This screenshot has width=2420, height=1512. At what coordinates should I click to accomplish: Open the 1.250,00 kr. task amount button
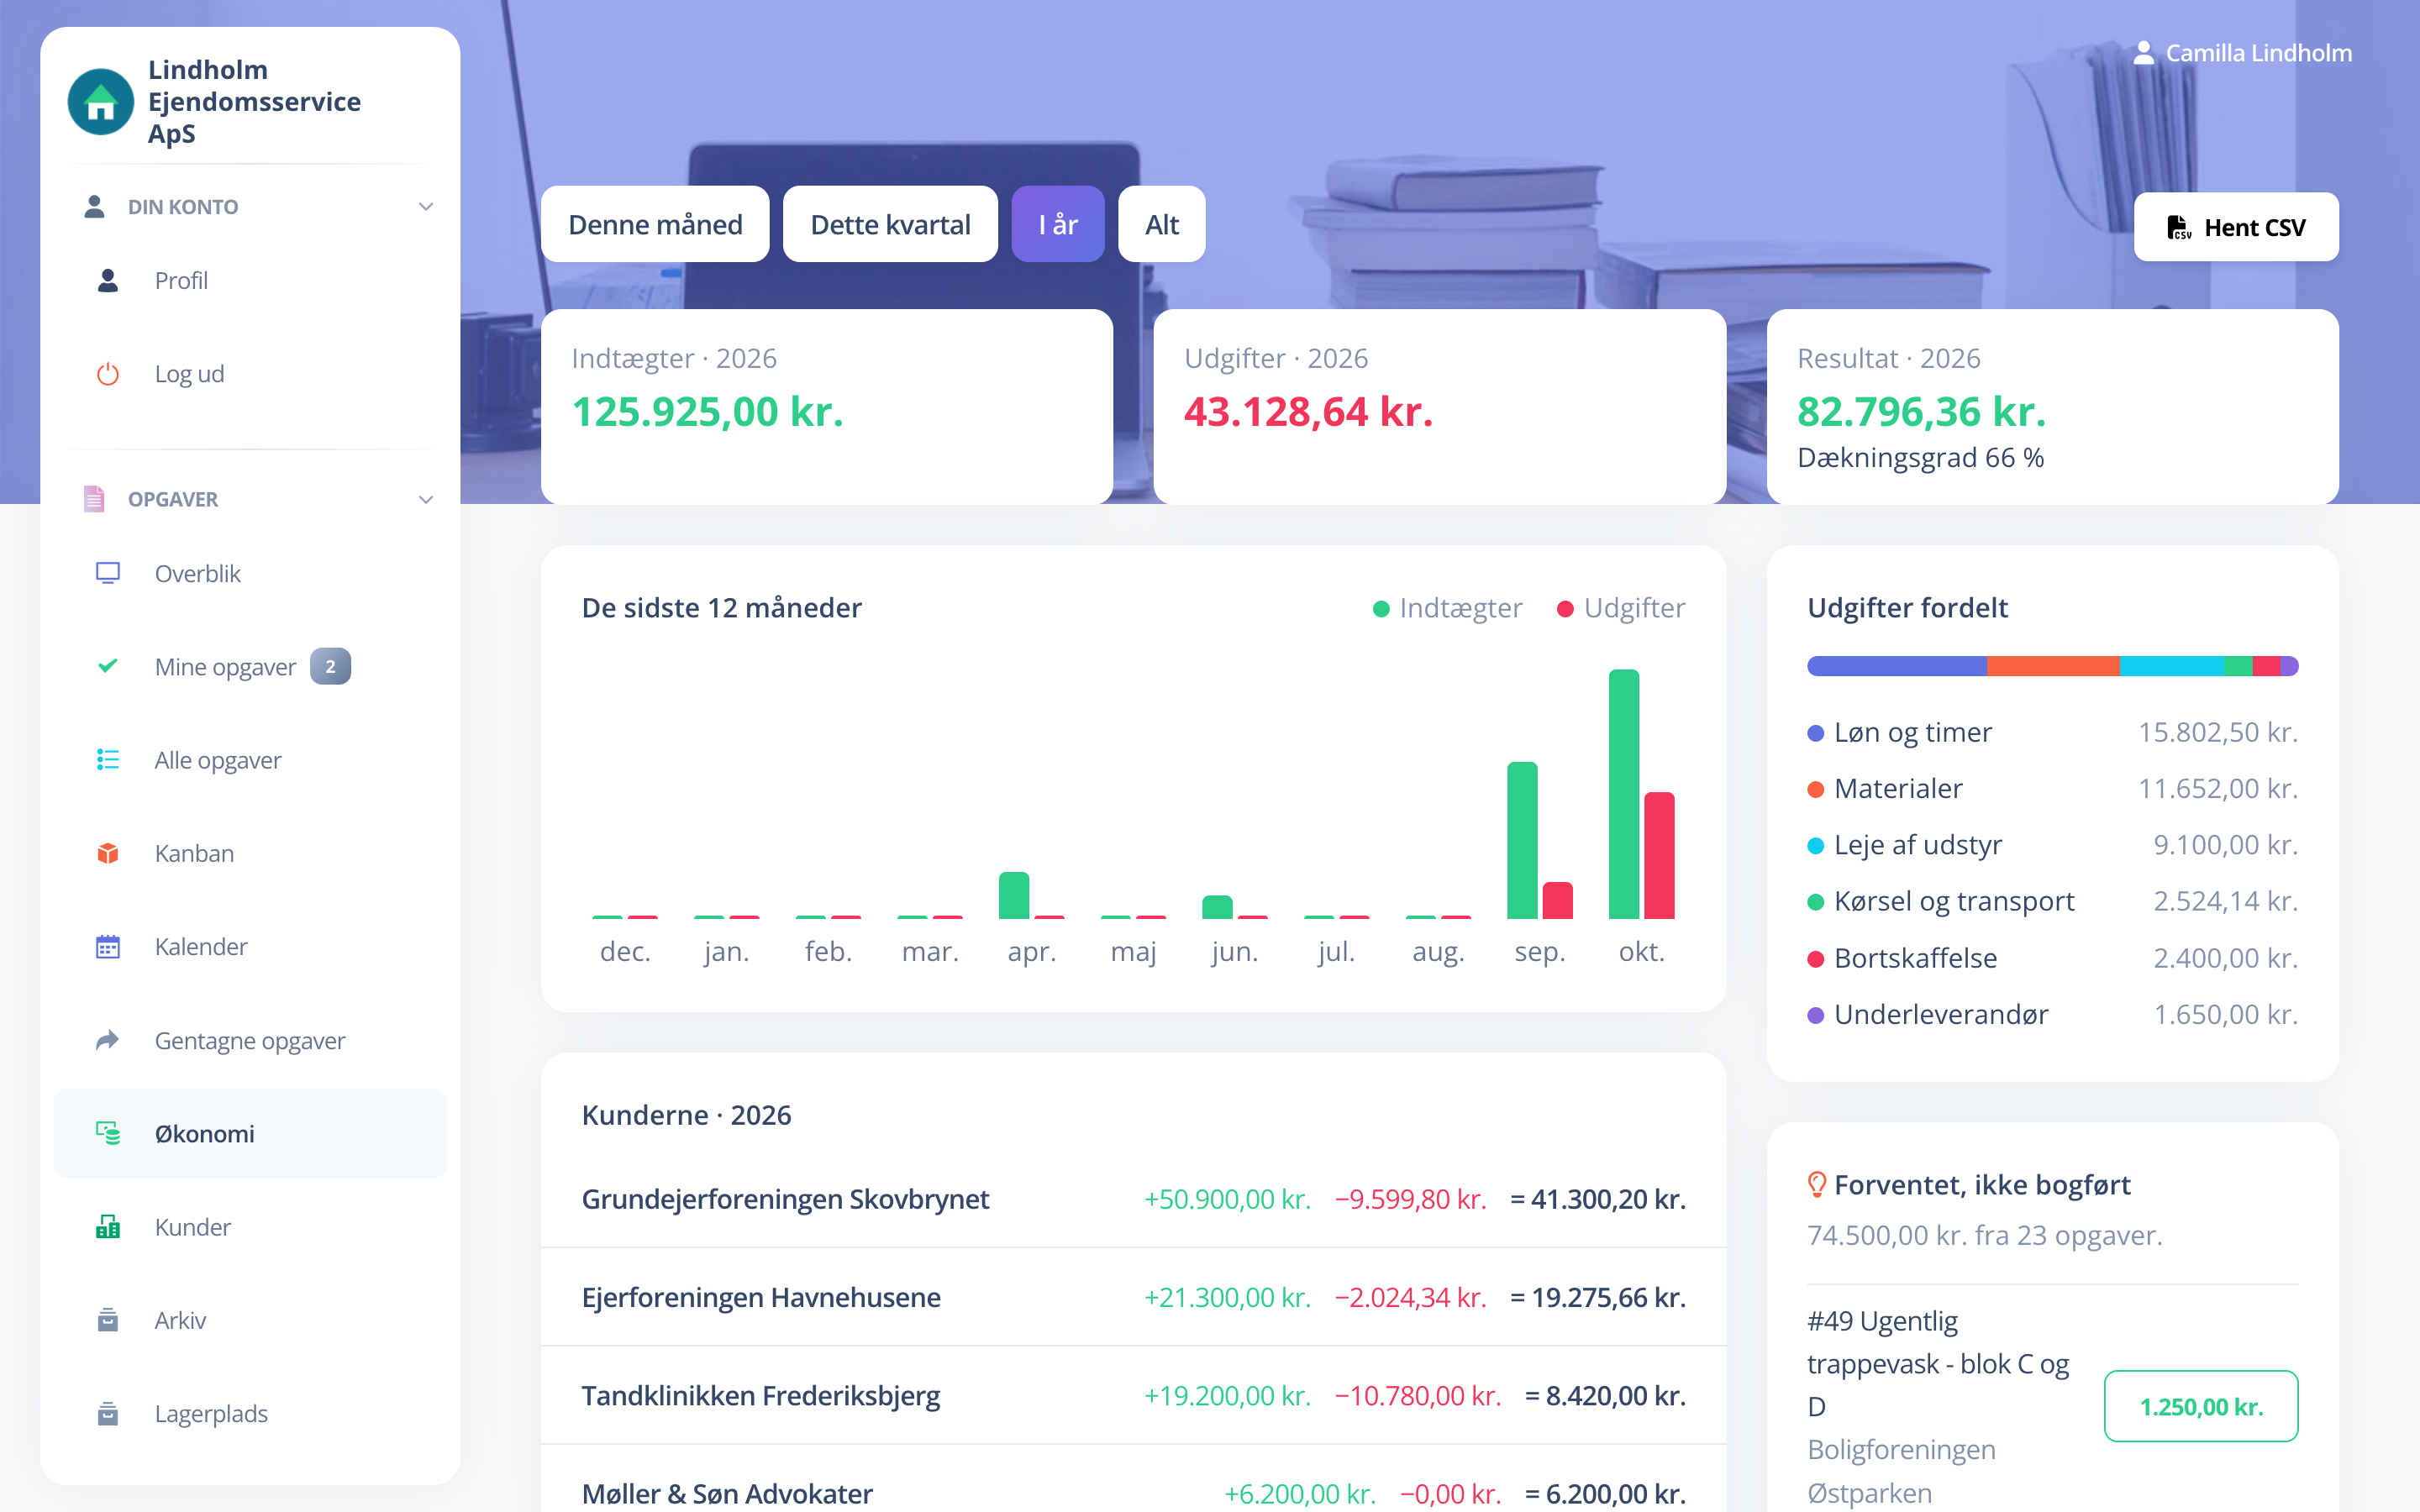(x=2201, y=1406)
